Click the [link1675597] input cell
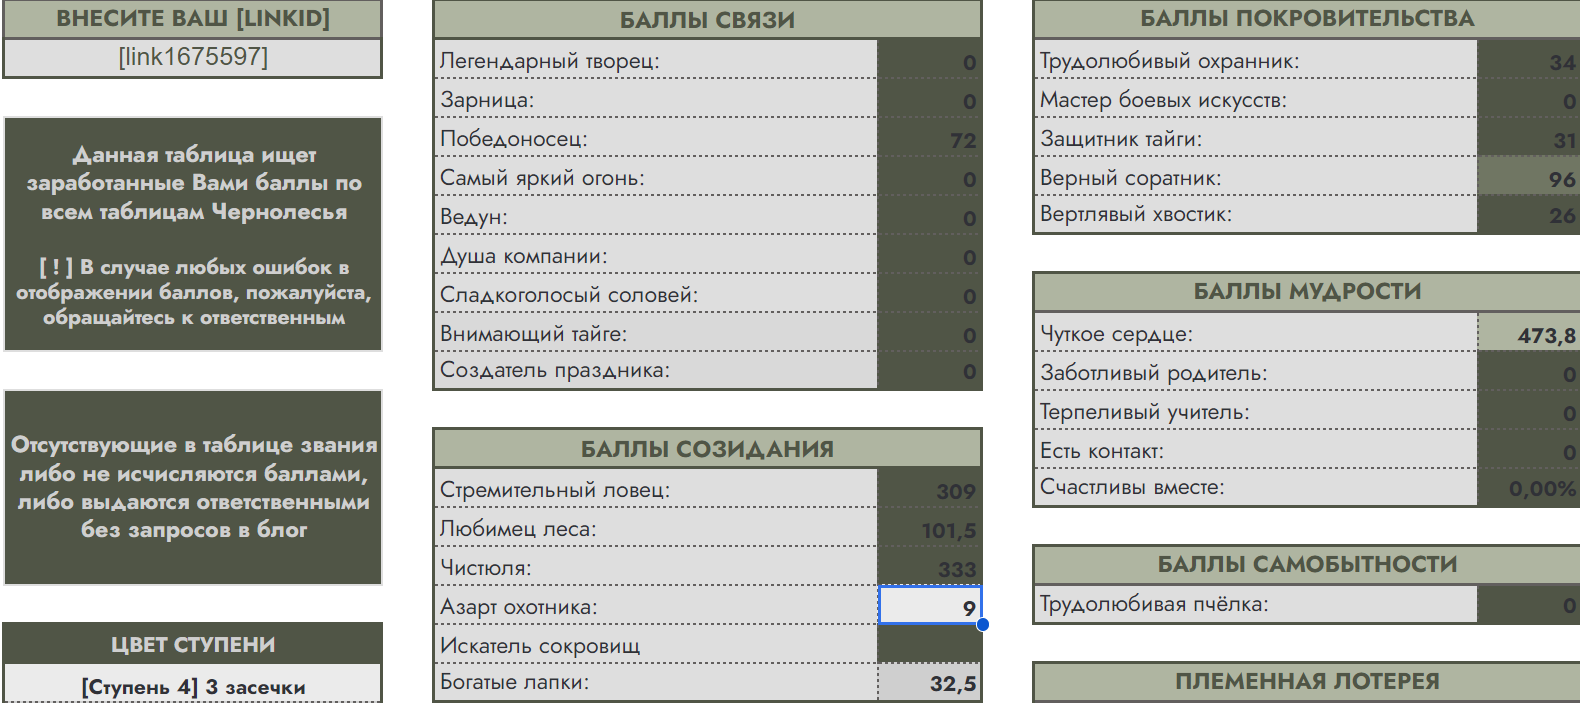 tap(193, 57)
